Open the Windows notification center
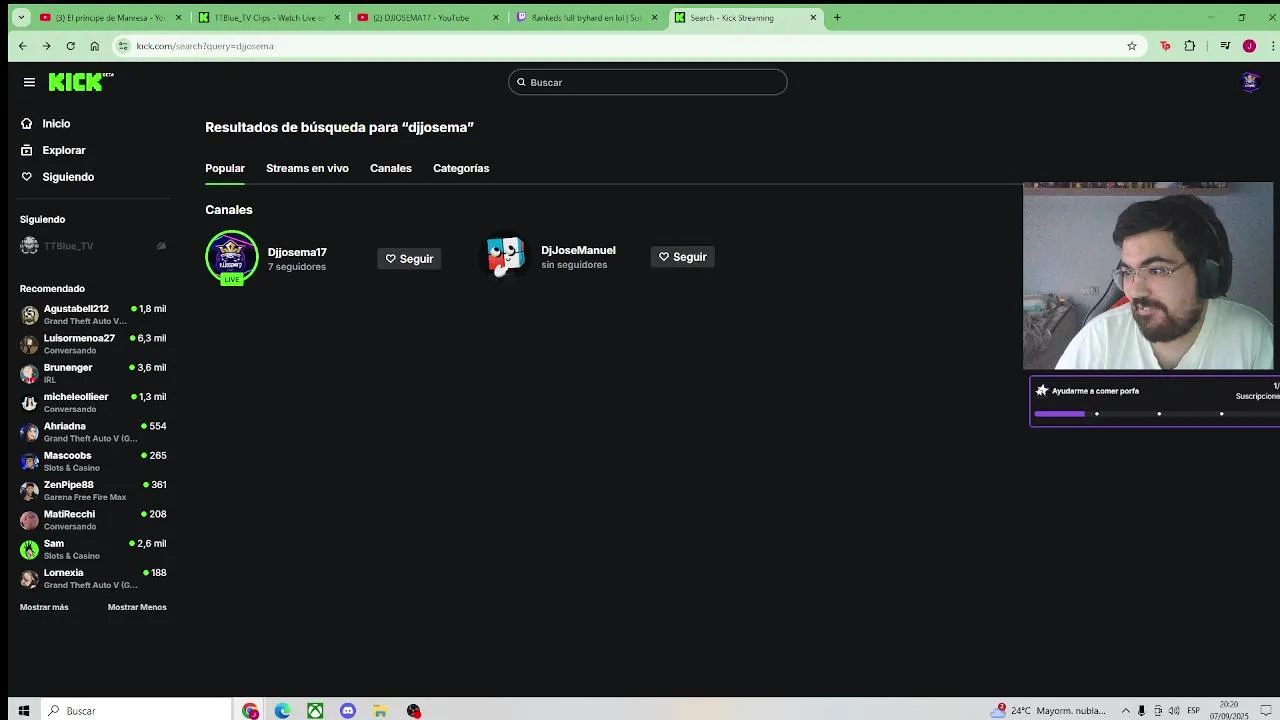The width and height of the screenshot is (1280, 720). click(x=1266, y=711)
